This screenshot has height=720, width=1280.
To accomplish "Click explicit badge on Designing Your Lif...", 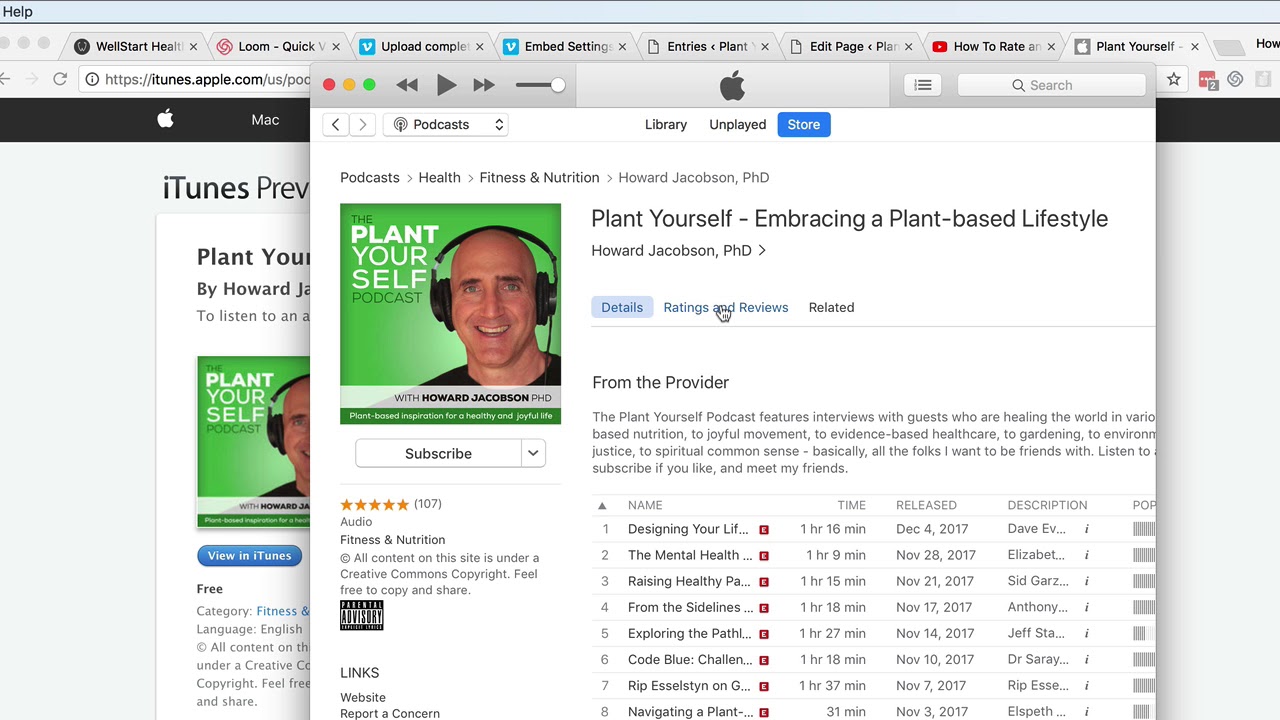I will coord(764,530).
